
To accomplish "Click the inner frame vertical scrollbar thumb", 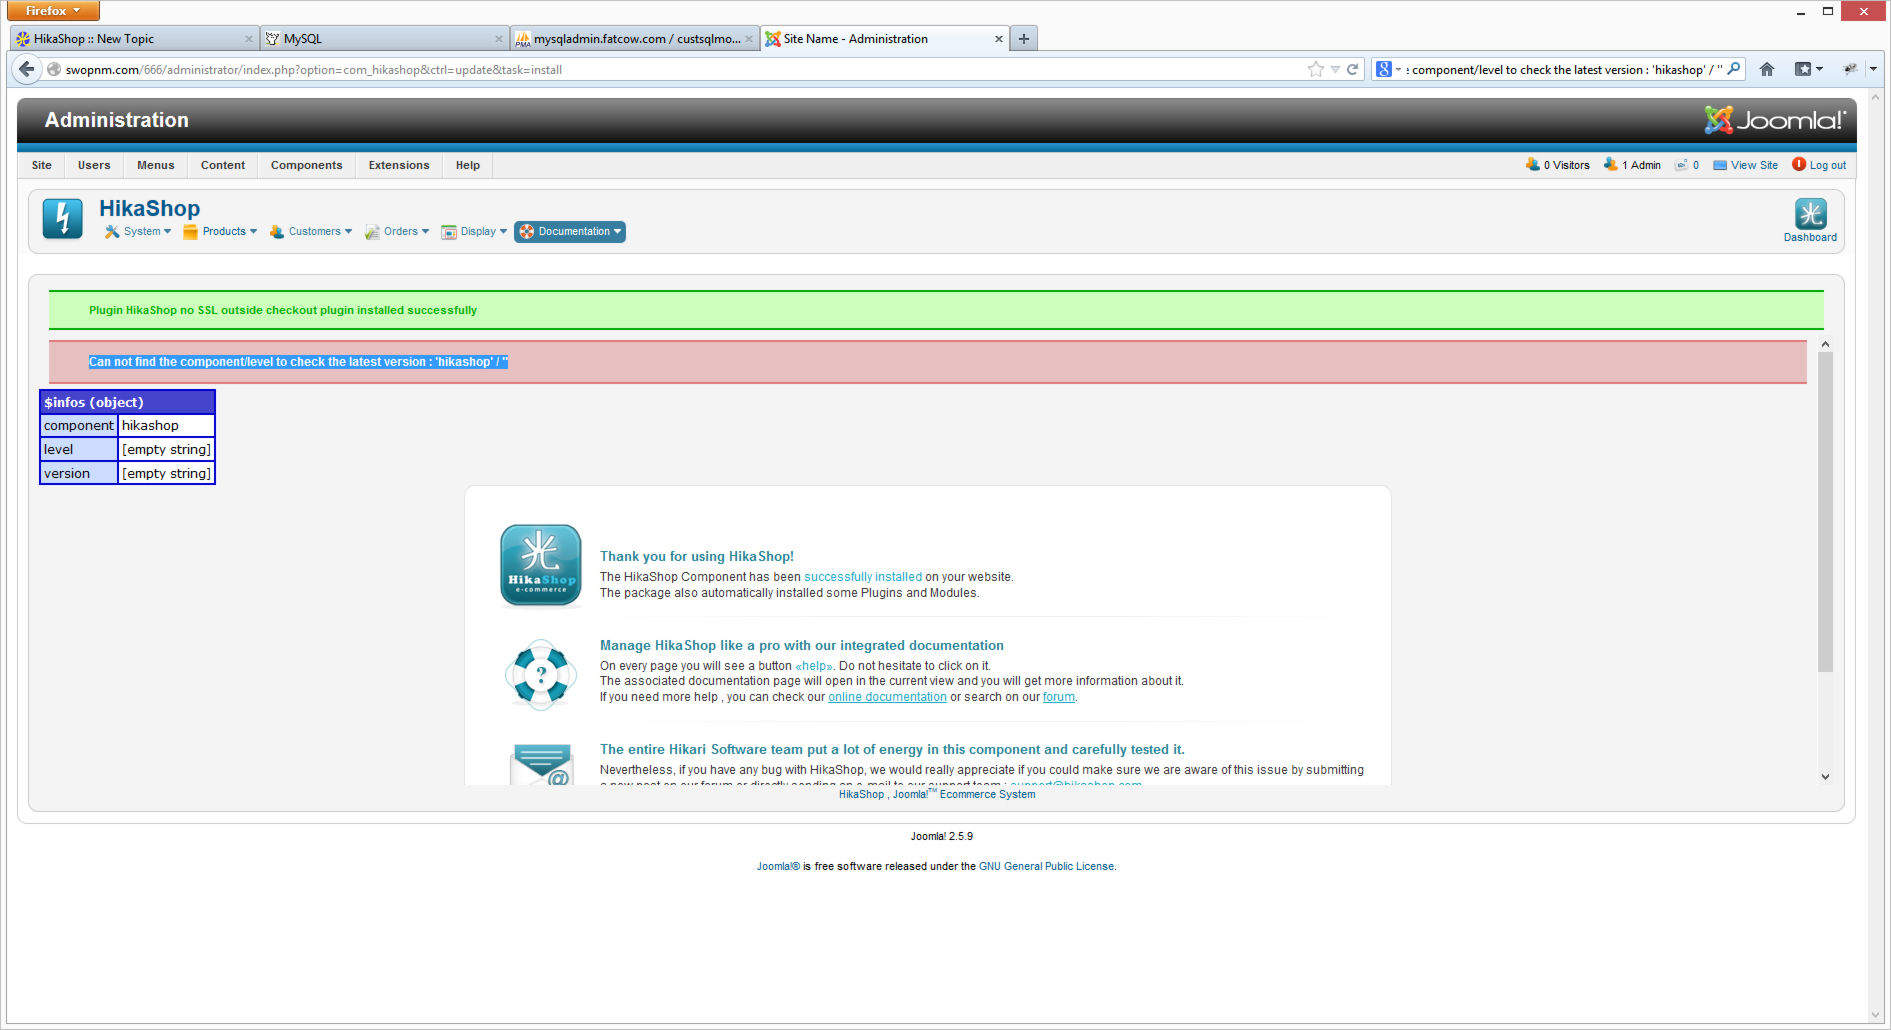I will point(1825,512).
